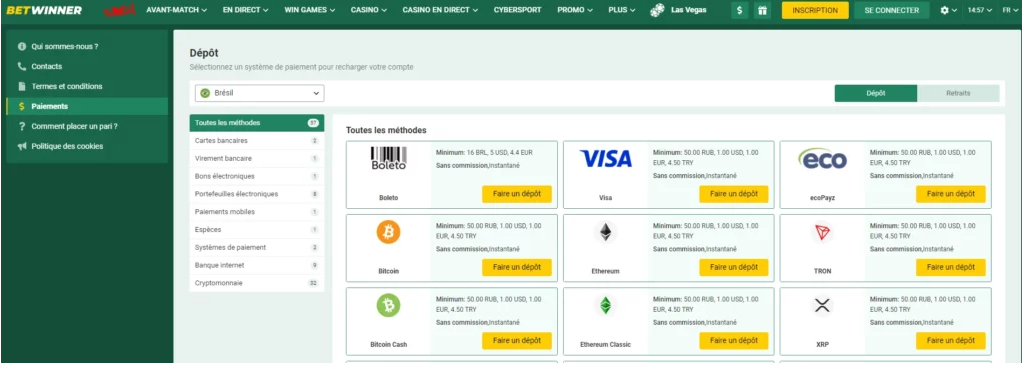Select the Boleto barcode logo
1022x365 pixels.
tap(388, 158)
